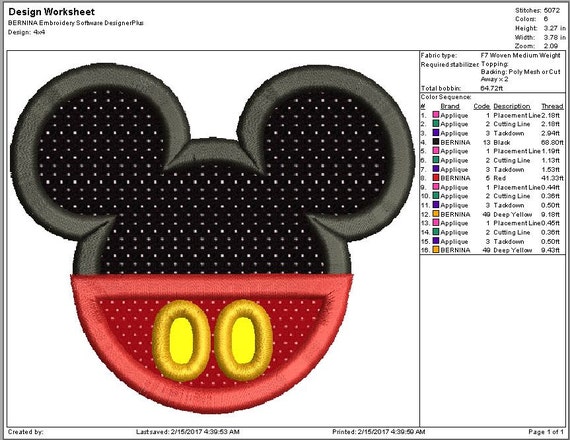This screenshot has width=570, height=440.
Task: Click 'Printed: 2/15/2017 4:39:59 AM'
Action: pos(378,432)
